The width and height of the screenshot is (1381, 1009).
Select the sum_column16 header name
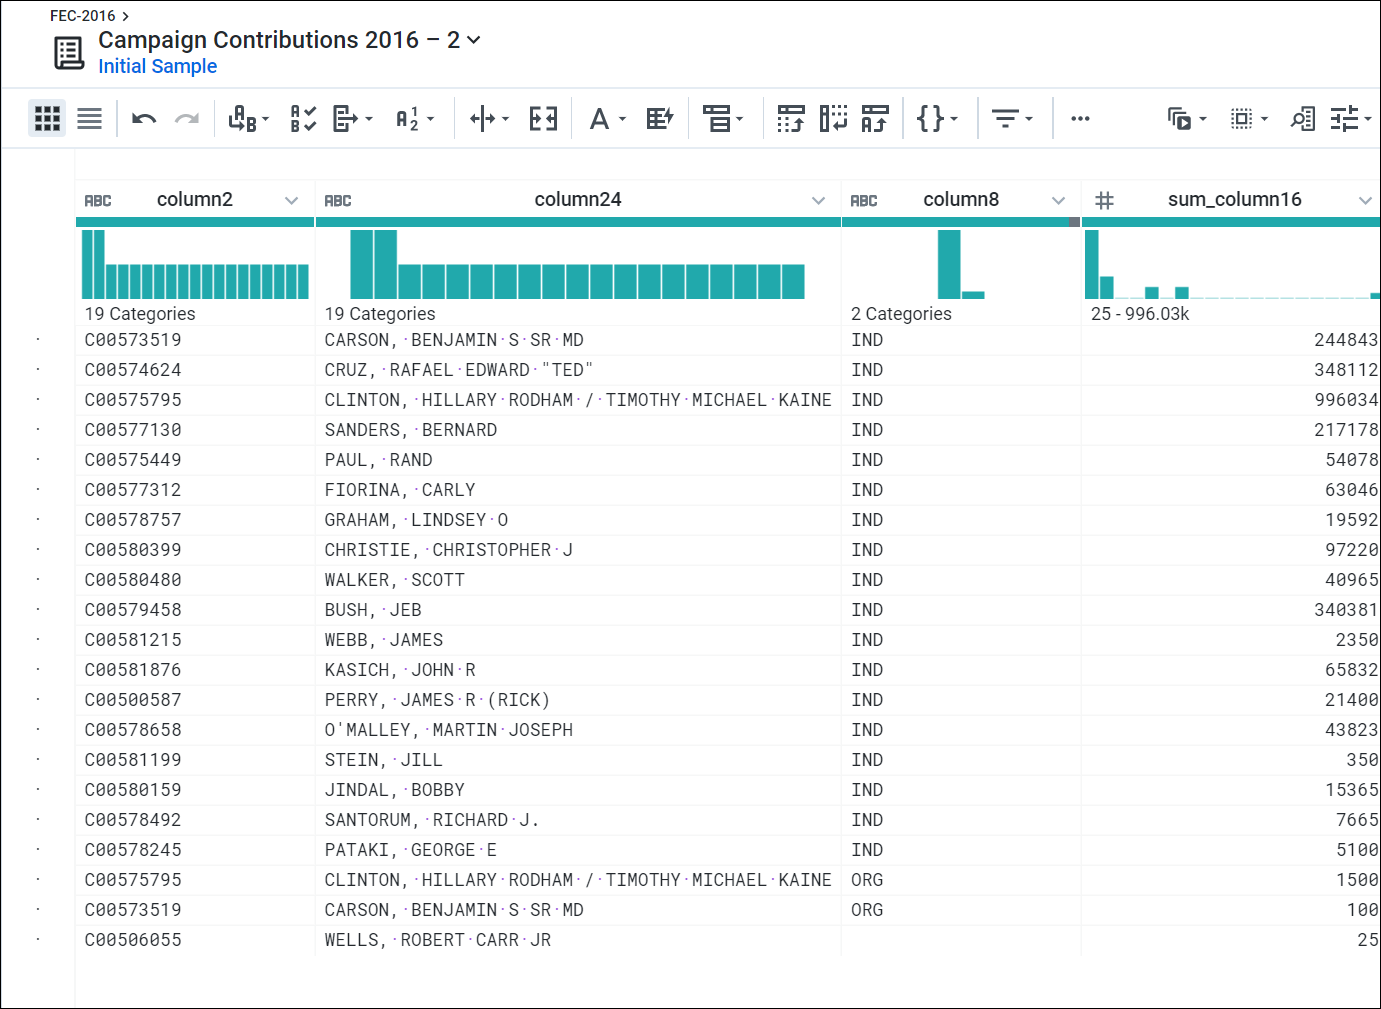tap(1235, 199)
